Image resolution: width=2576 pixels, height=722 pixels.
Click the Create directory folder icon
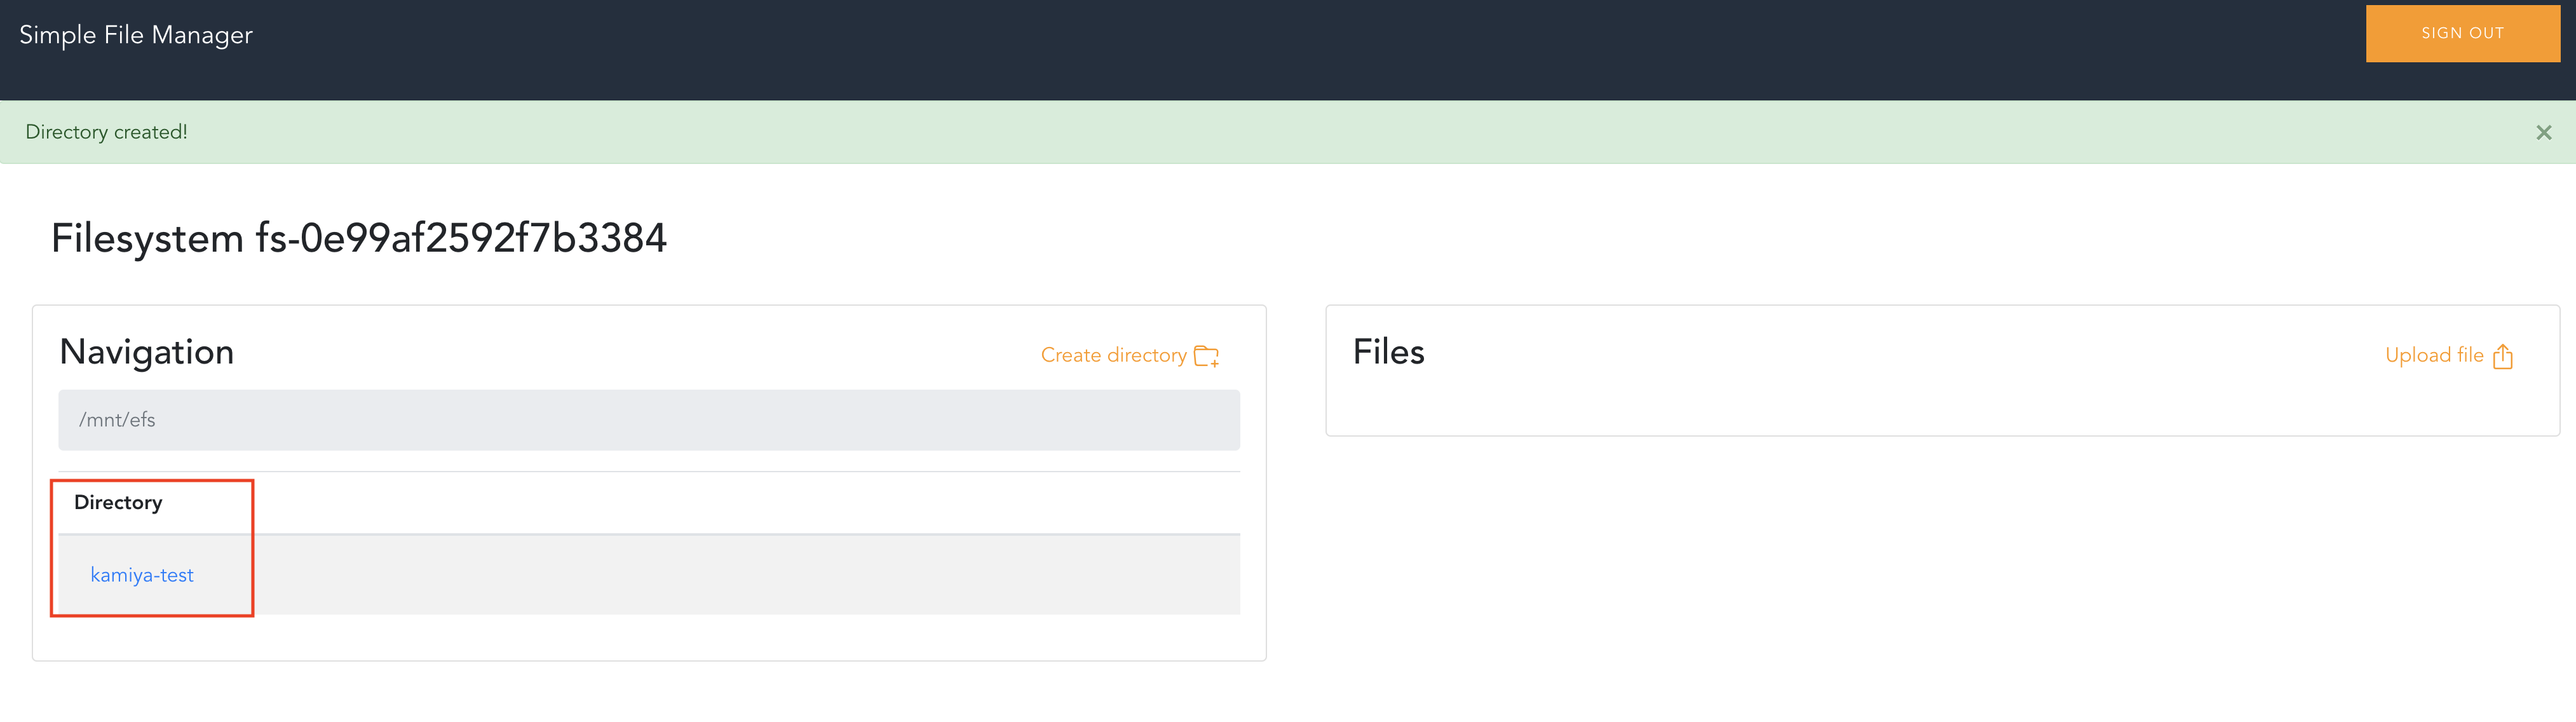click(1207, 356)
